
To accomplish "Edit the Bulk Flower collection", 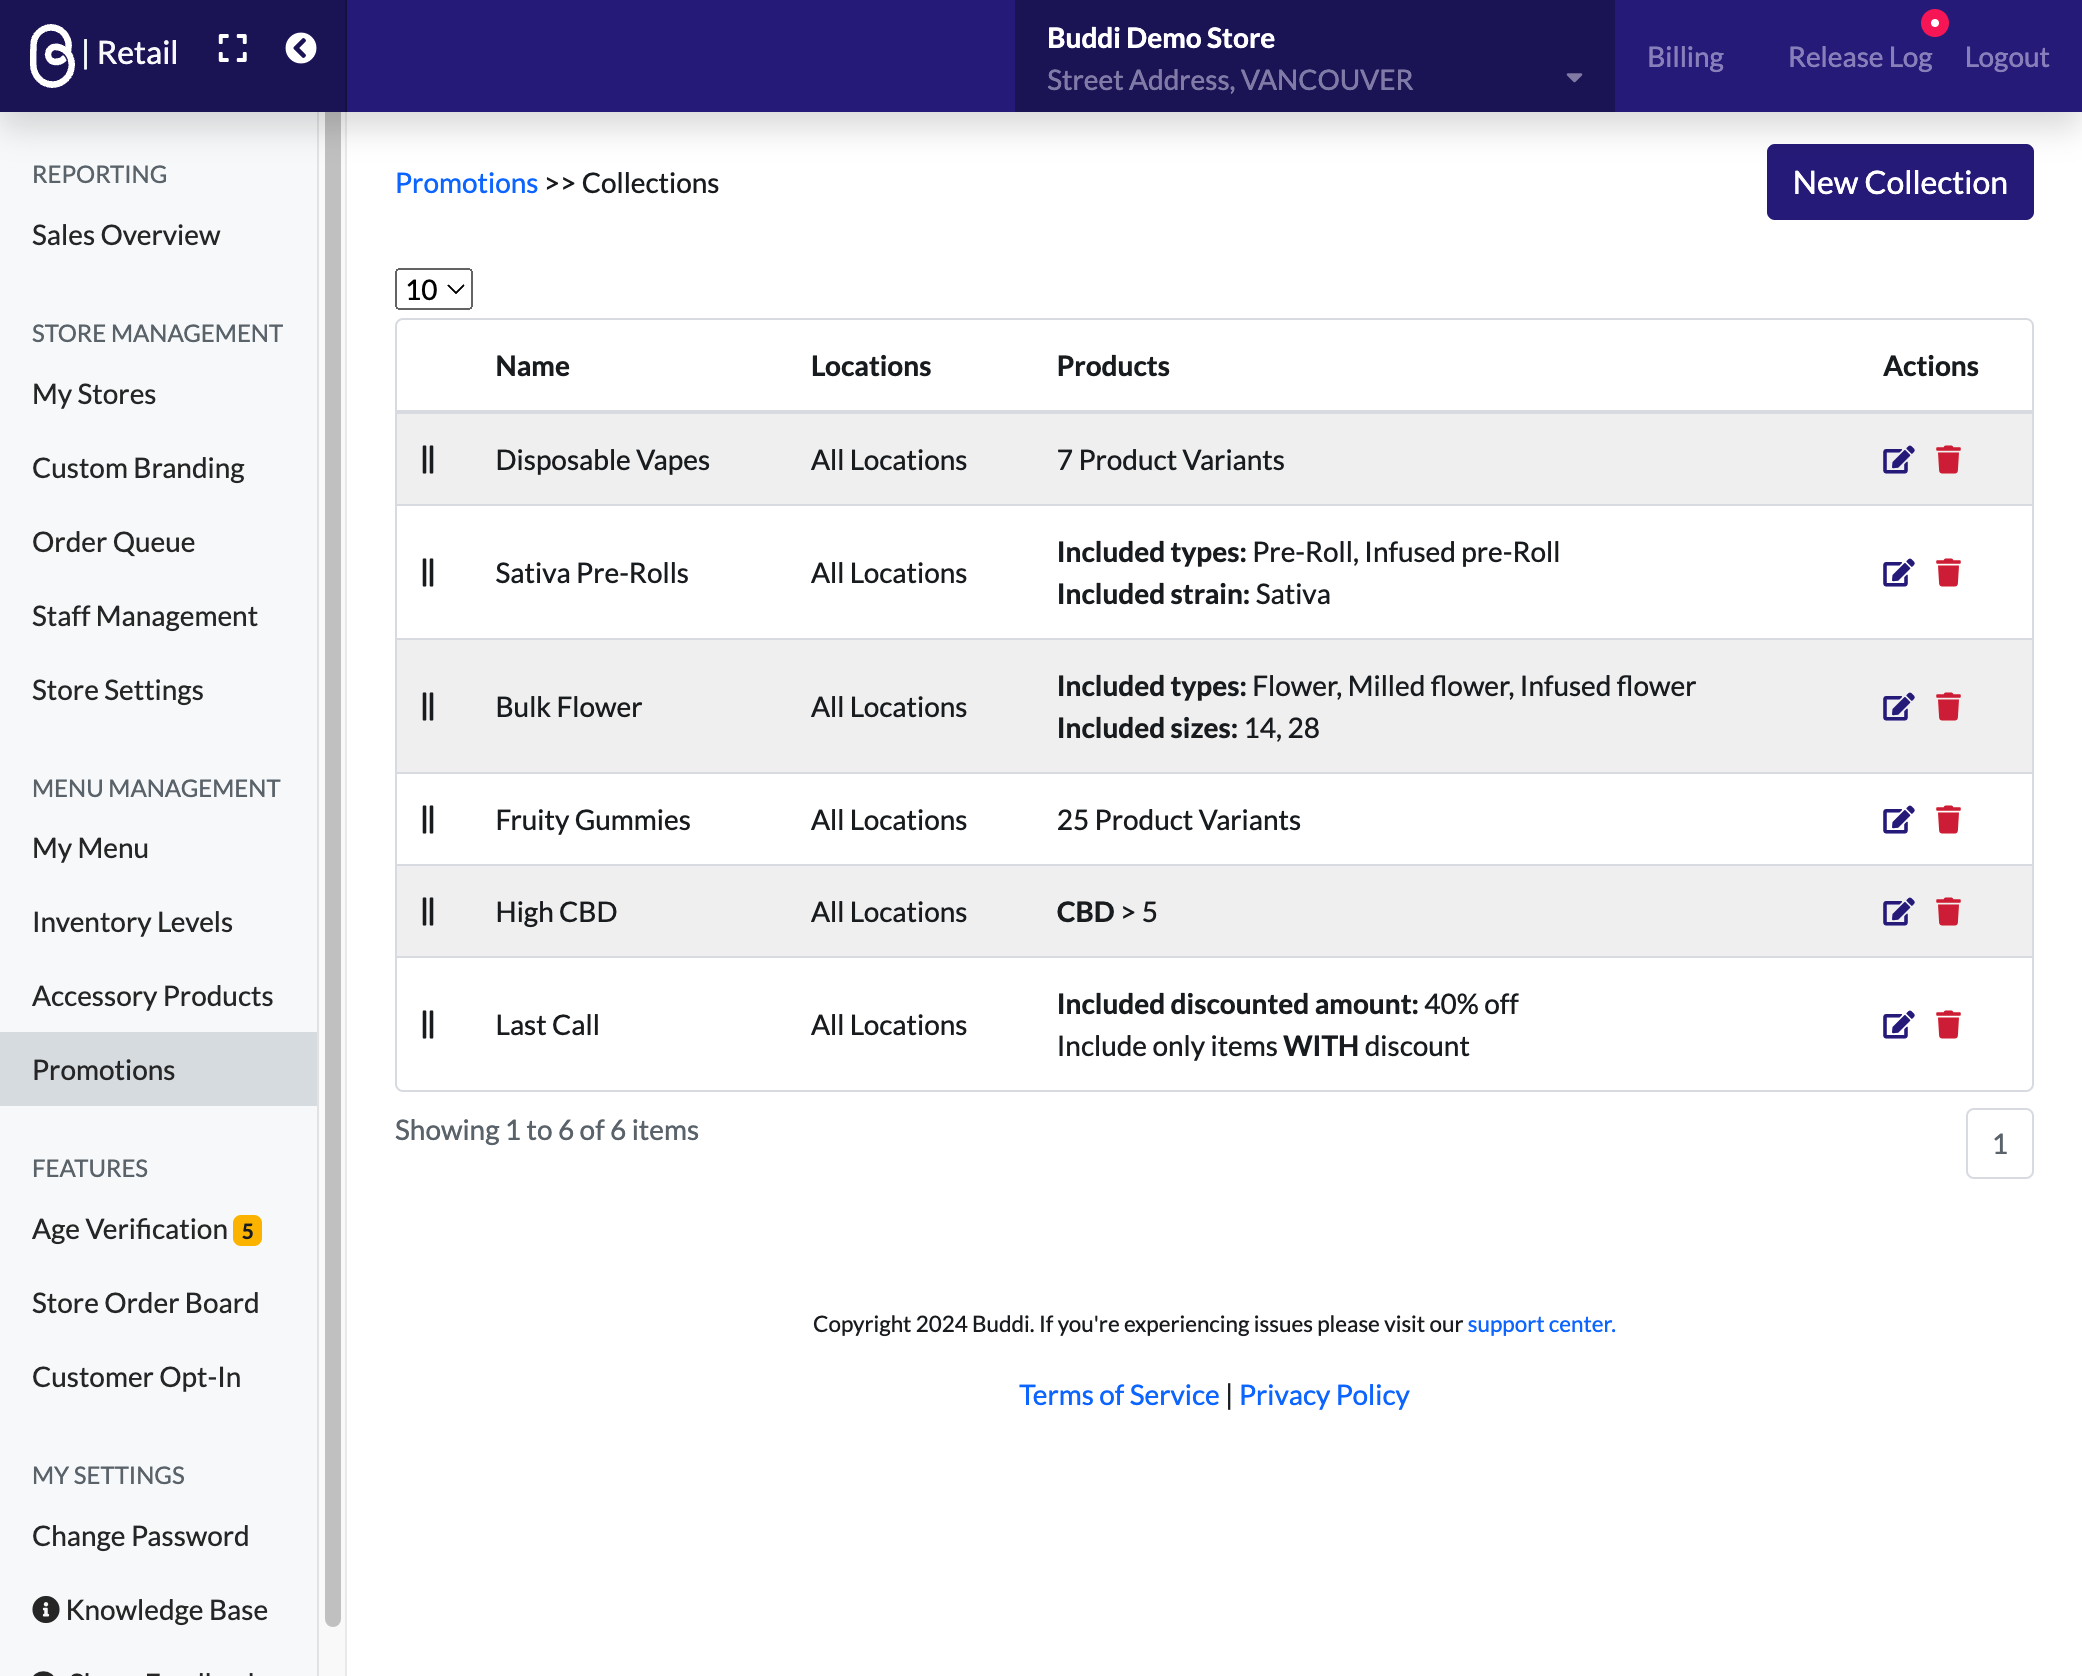I will click(1897, 707).
